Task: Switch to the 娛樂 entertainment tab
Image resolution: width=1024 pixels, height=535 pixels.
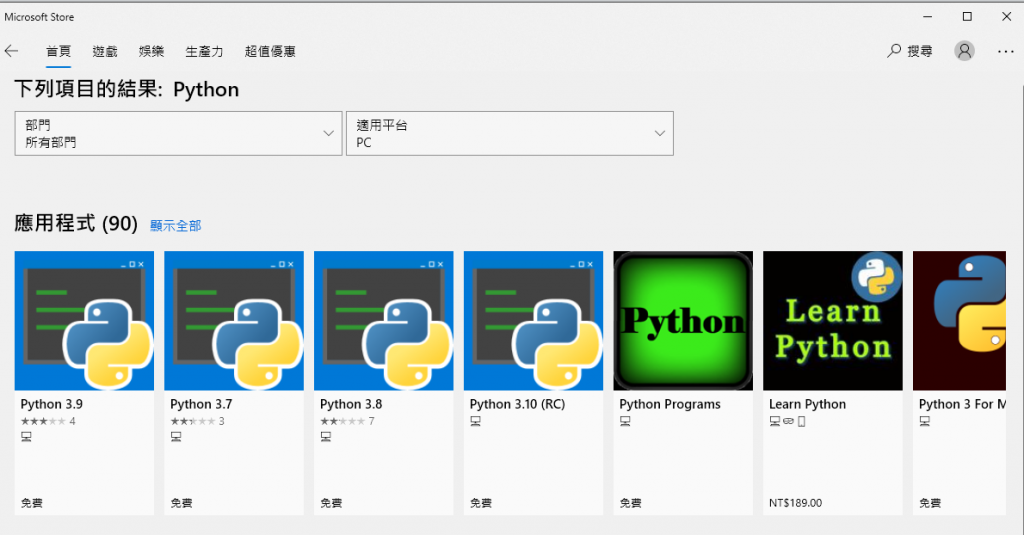Action: point(152,51)
